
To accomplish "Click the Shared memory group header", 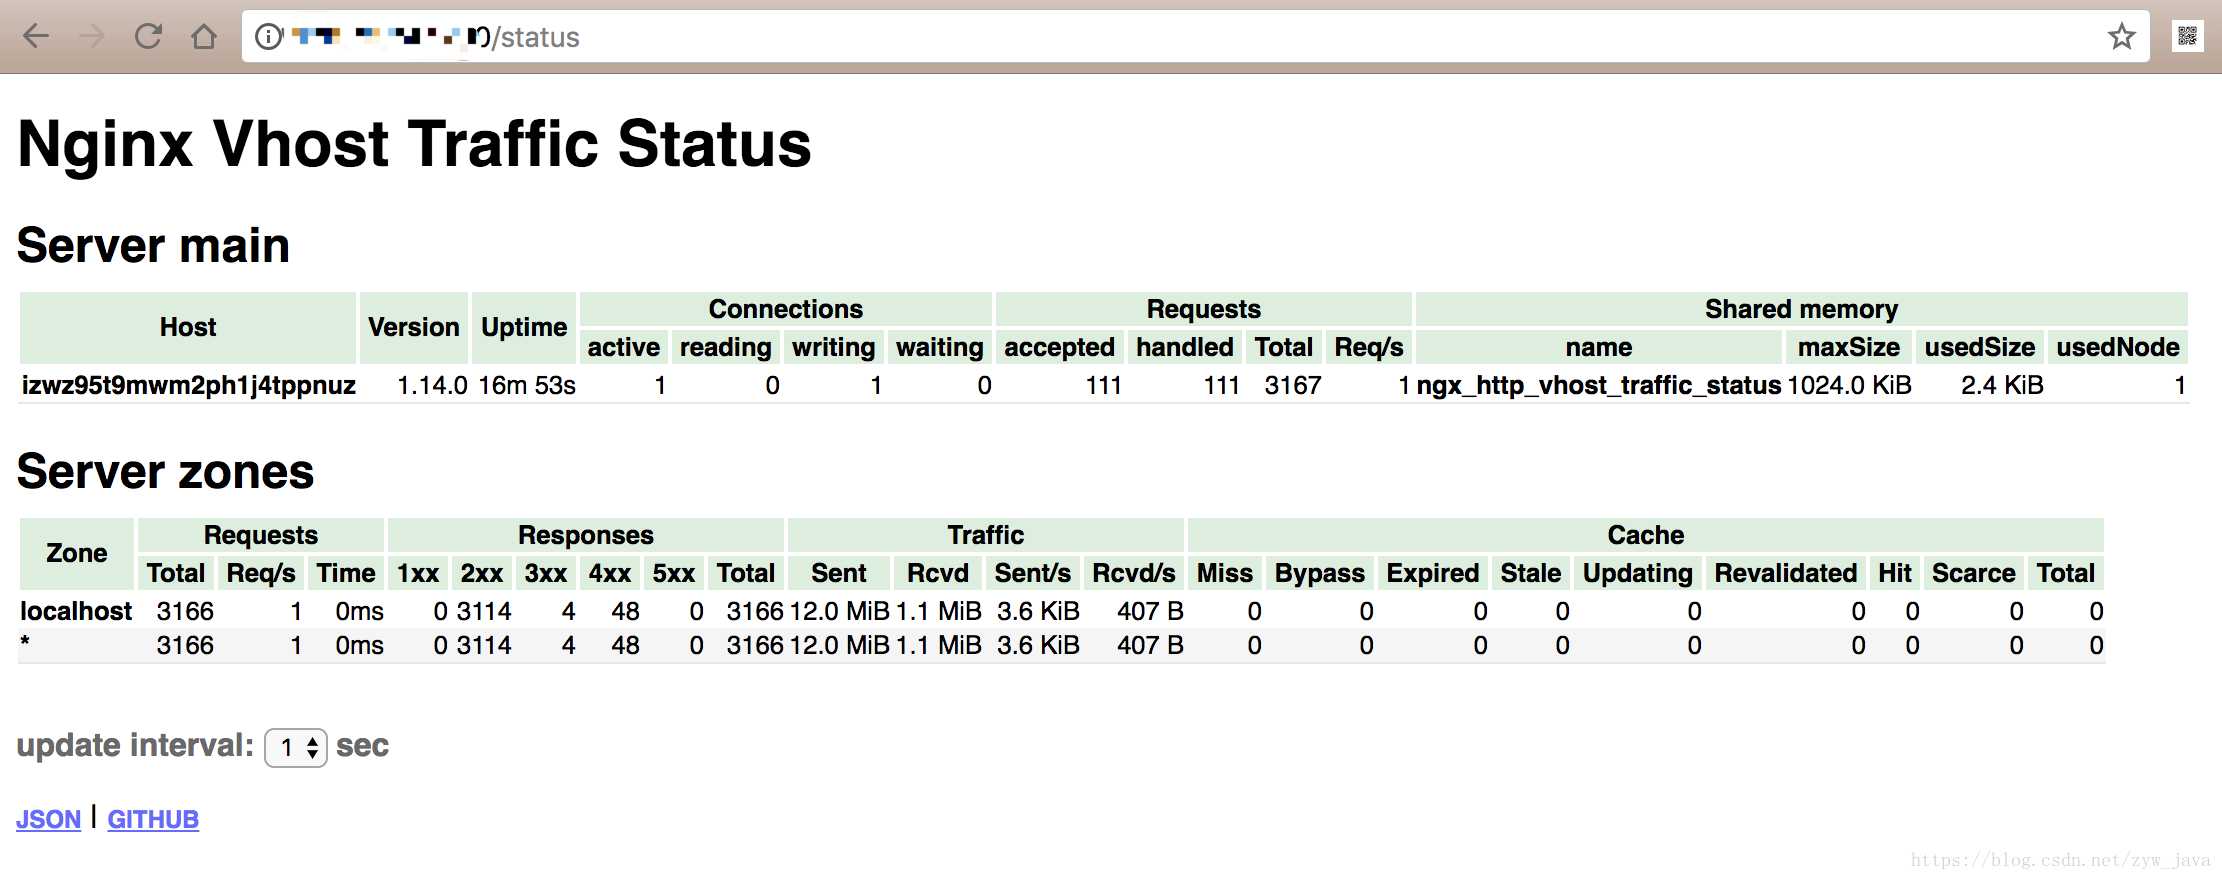I will pyautogui.click(x=1802, y=309).
